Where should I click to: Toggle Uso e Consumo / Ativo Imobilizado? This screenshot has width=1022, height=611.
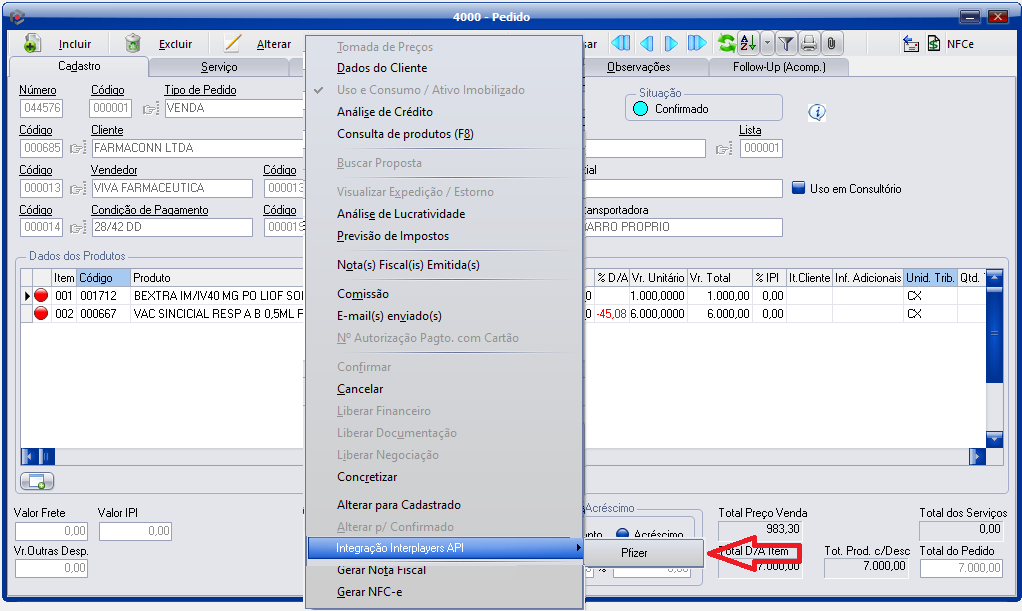coord(430,90)
